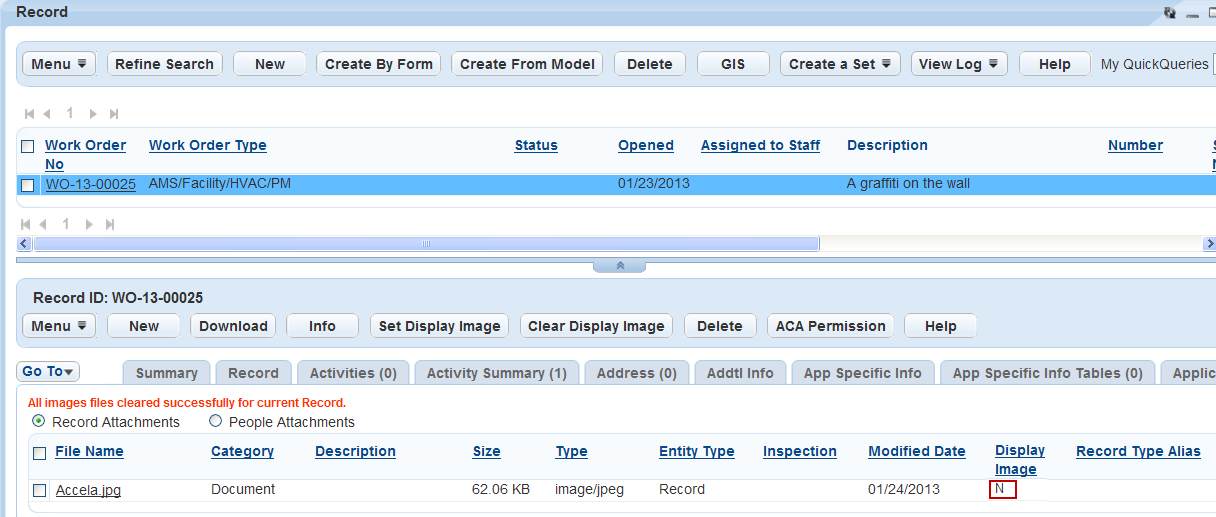1216x517 pixels.
Task: Click the pop-out icon in Record title bar
Action: [1170, 13]
